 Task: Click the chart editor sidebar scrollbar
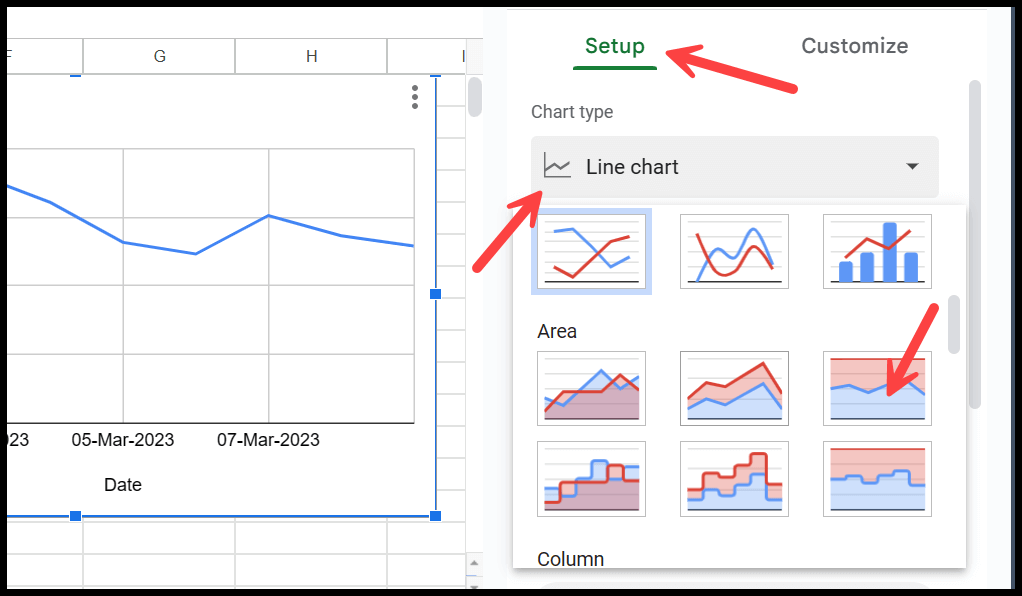point(974,245)
